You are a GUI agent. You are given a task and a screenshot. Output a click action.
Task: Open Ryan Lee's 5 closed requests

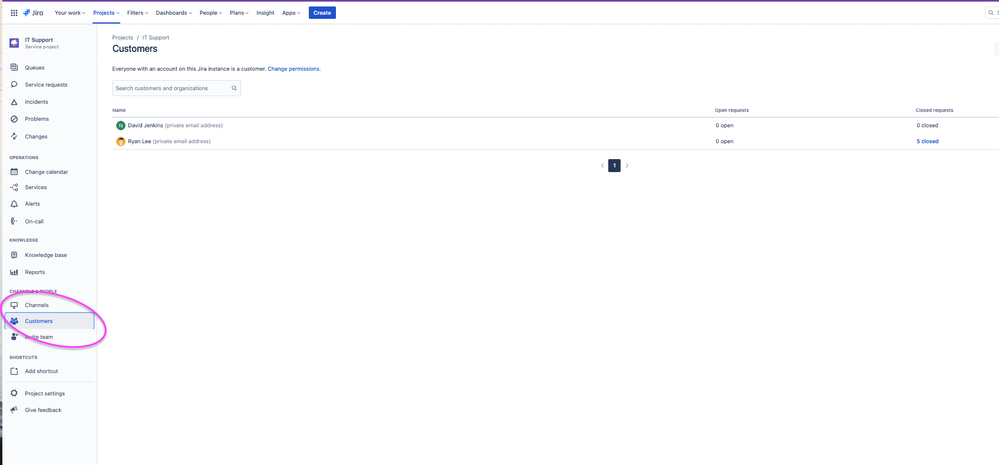click(x=927, y=141)
